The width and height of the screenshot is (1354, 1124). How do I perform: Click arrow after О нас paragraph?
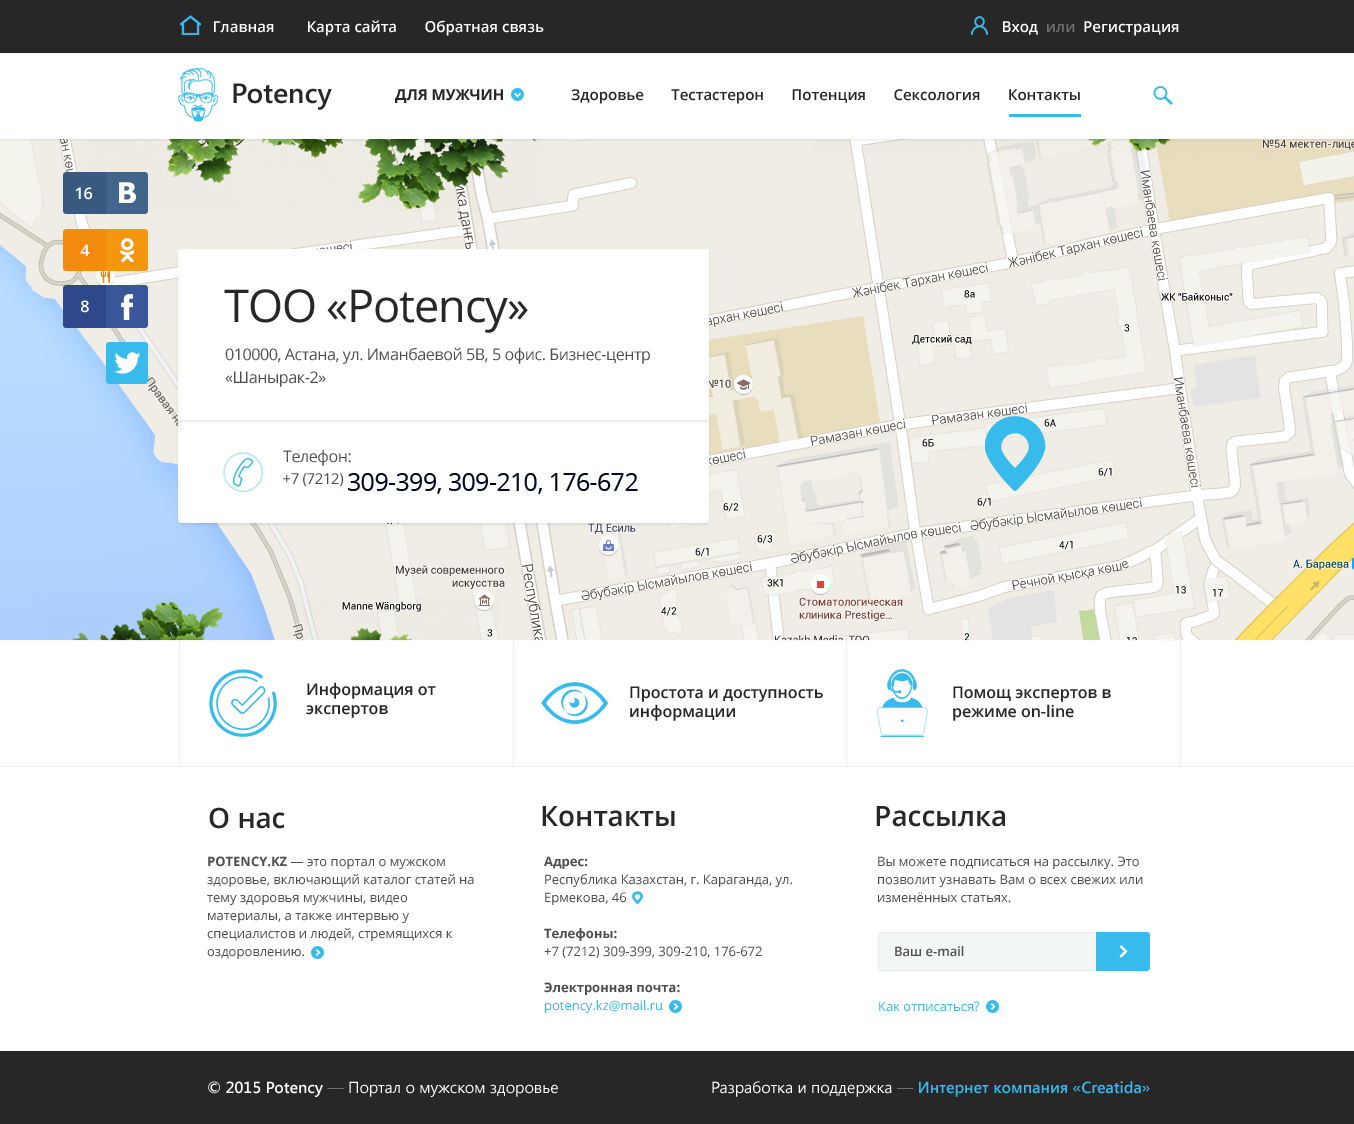pyautogui.click(x=318, y=952)
